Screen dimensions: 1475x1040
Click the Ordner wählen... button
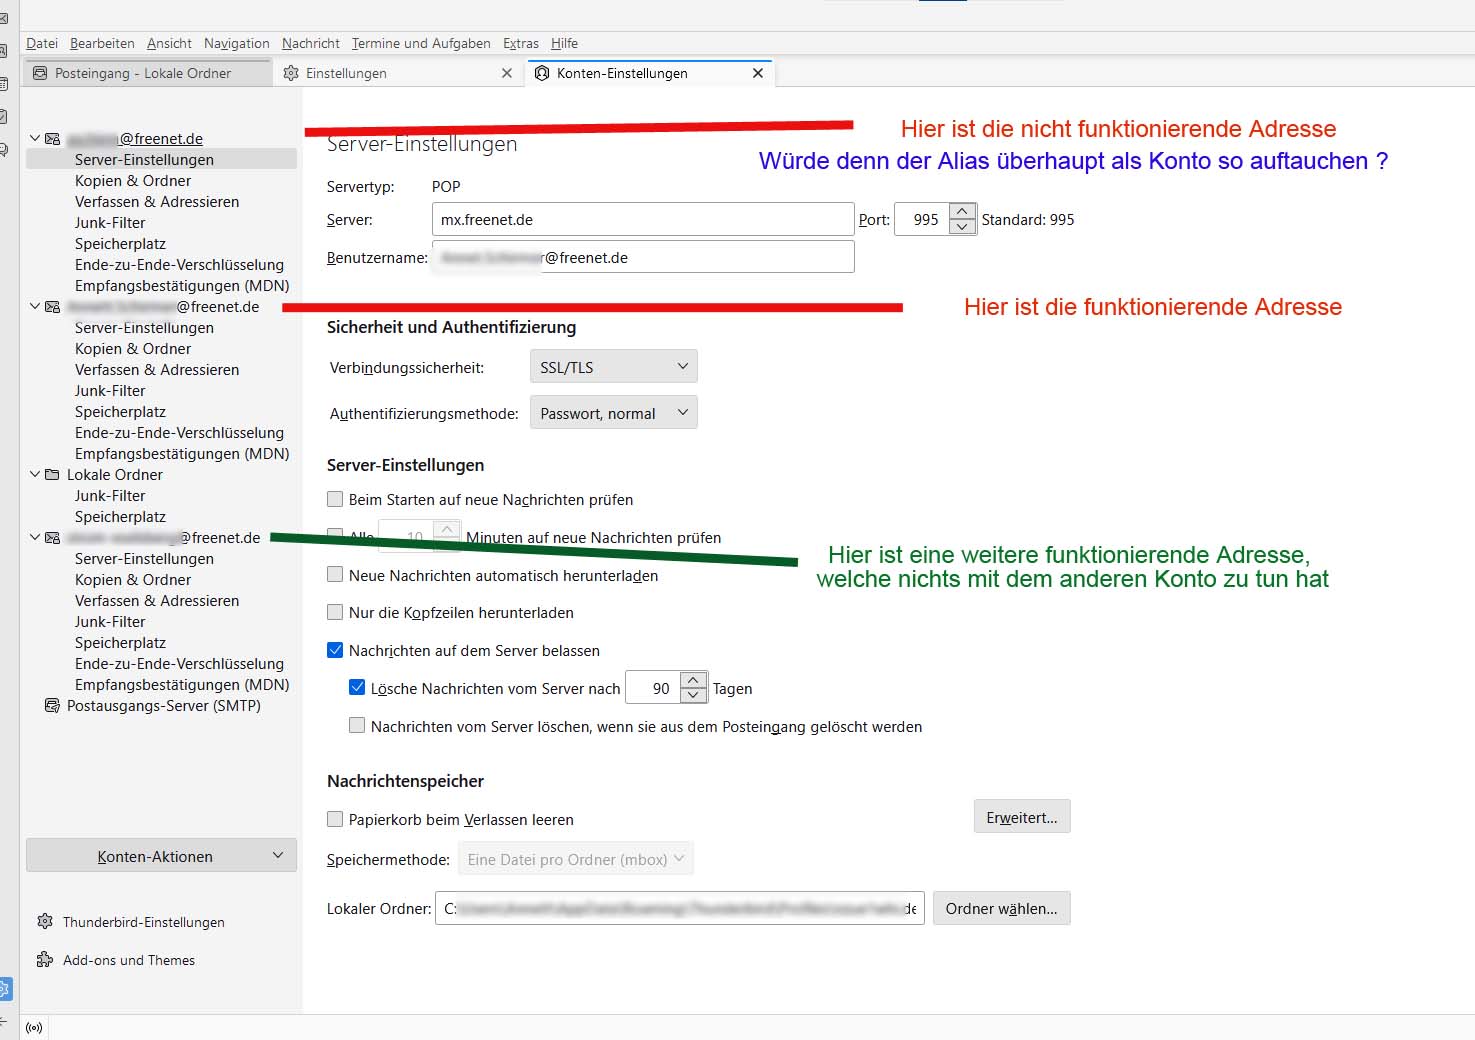pyautogui.click(x=1001, y=908)
